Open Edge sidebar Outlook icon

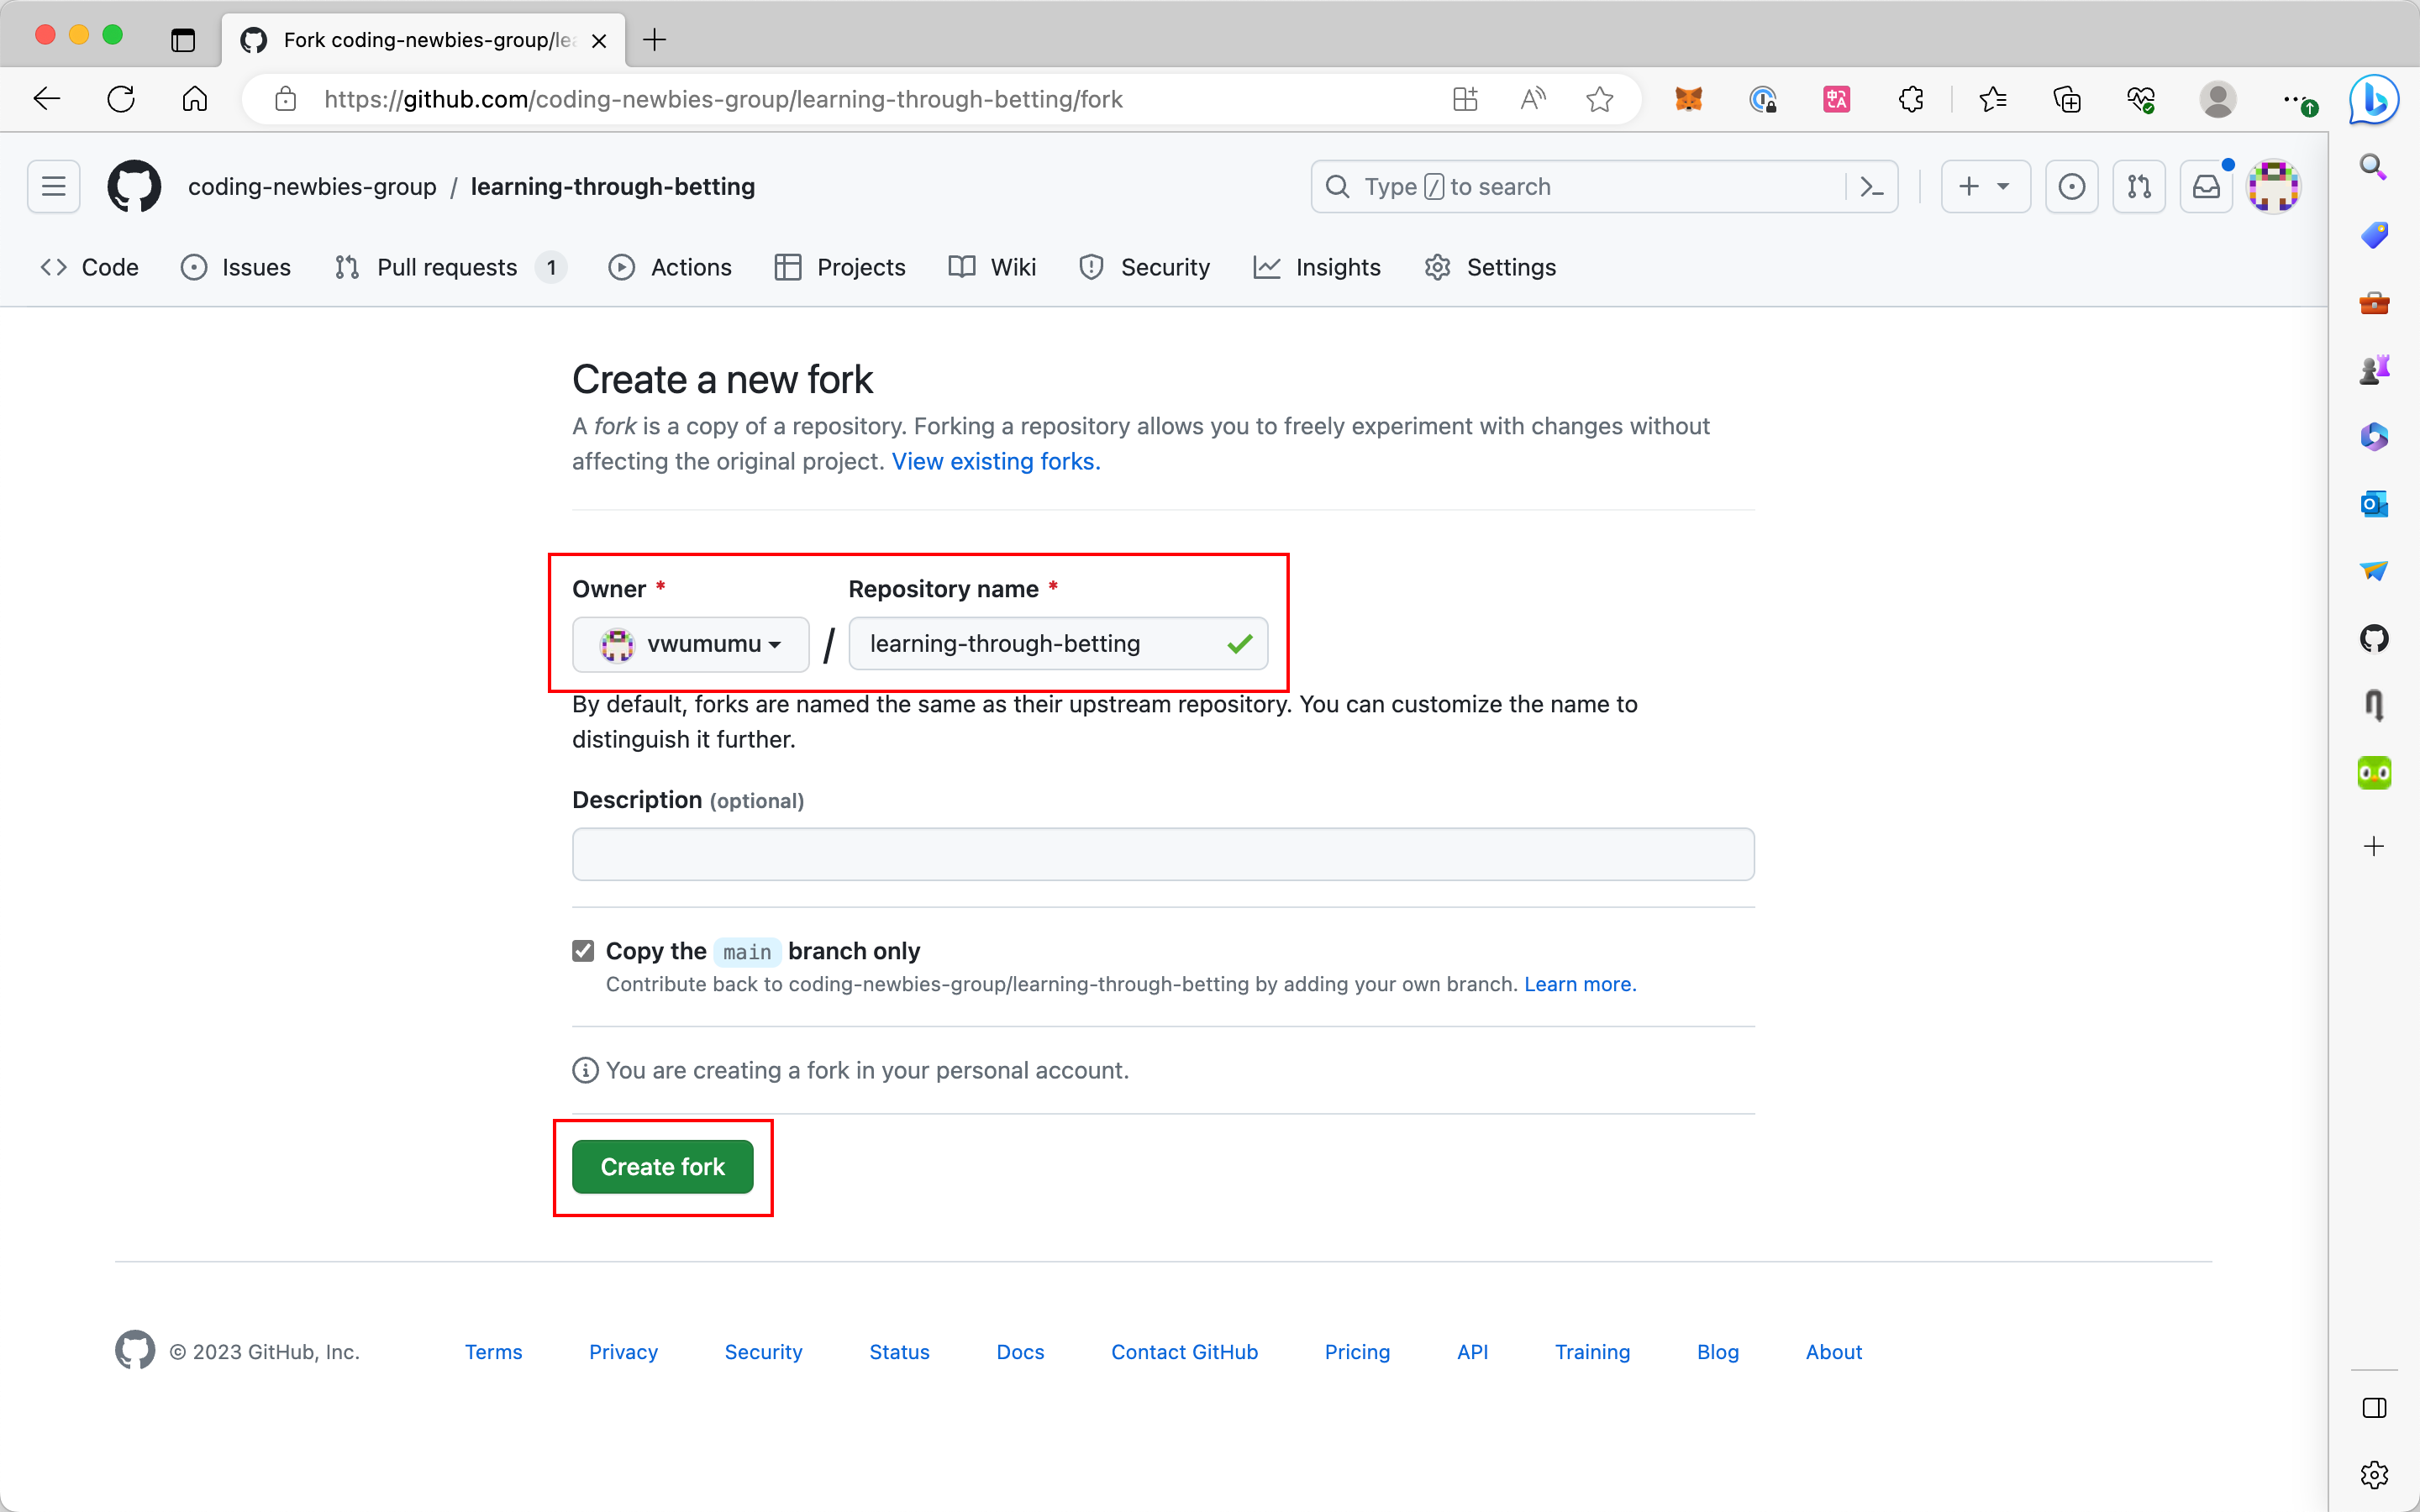click(2374, 504)
